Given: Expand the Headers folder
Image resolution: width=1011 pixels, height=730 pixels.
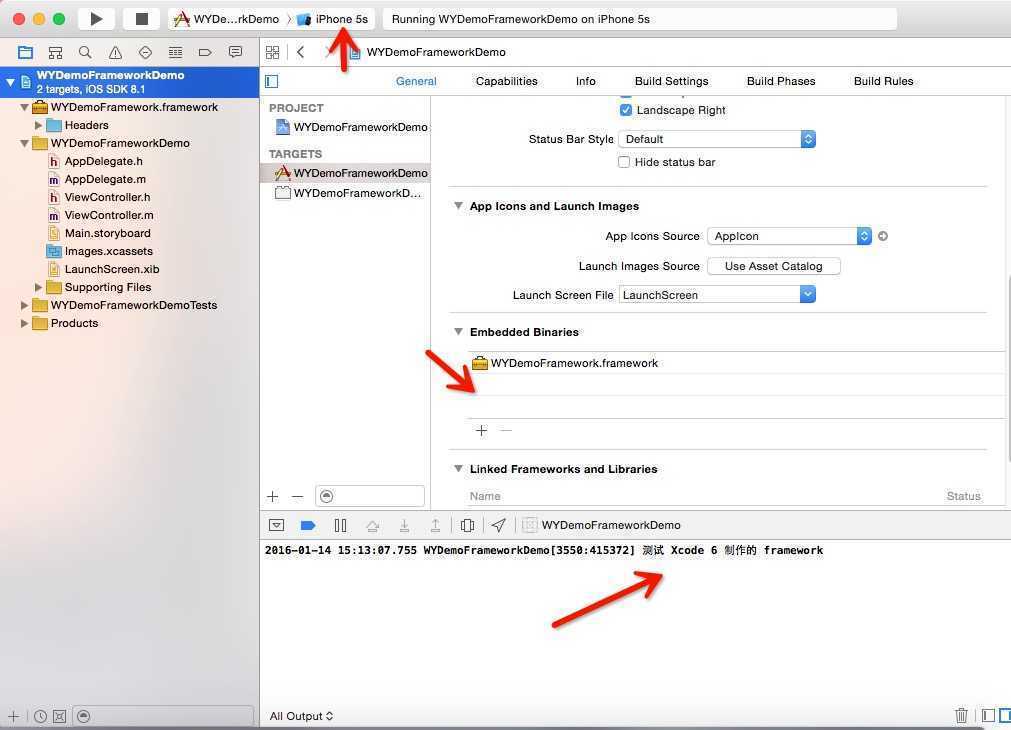Looking at the screenshot, I should [x=38, y=125].
